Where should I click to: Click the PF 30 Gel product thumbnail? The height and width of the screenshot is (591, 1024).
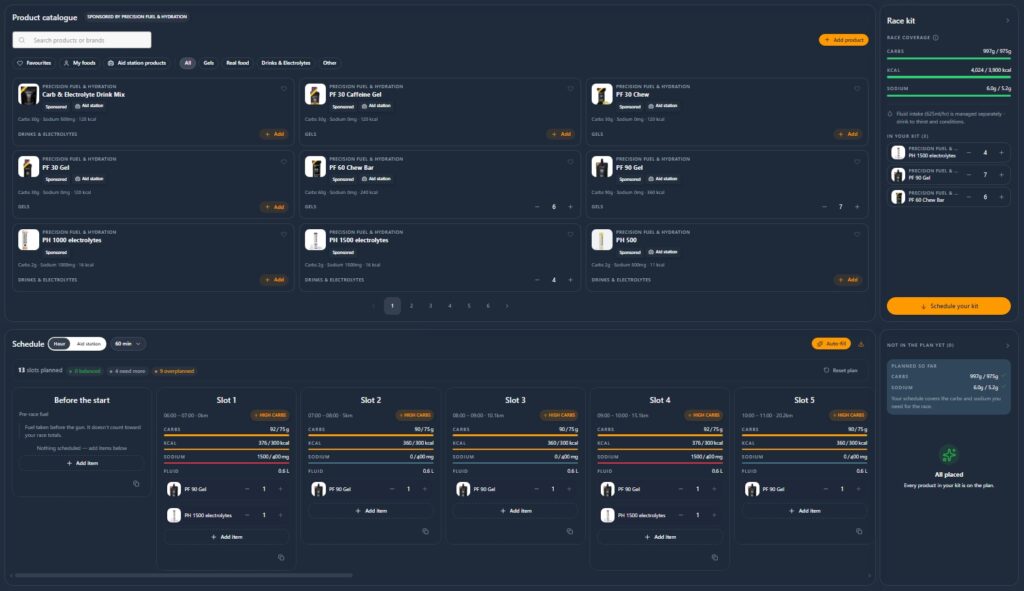[28, 167]
